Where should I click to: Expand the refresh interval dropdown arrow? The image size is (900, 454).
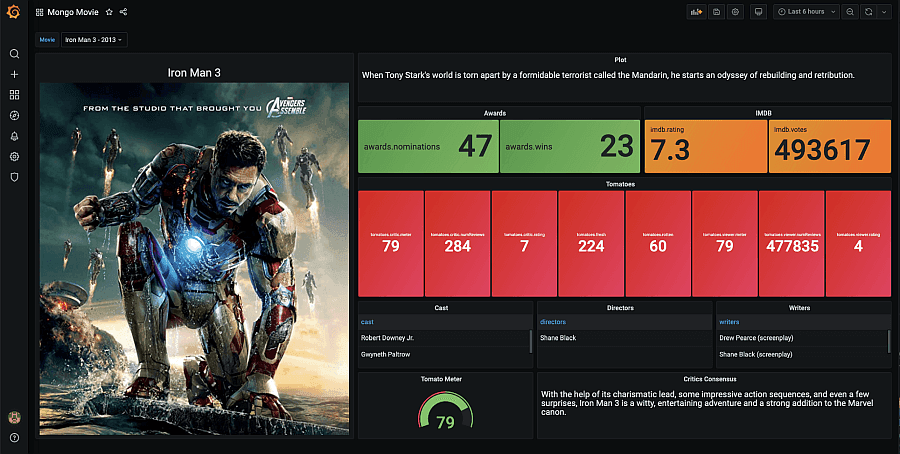coord(884,12)
